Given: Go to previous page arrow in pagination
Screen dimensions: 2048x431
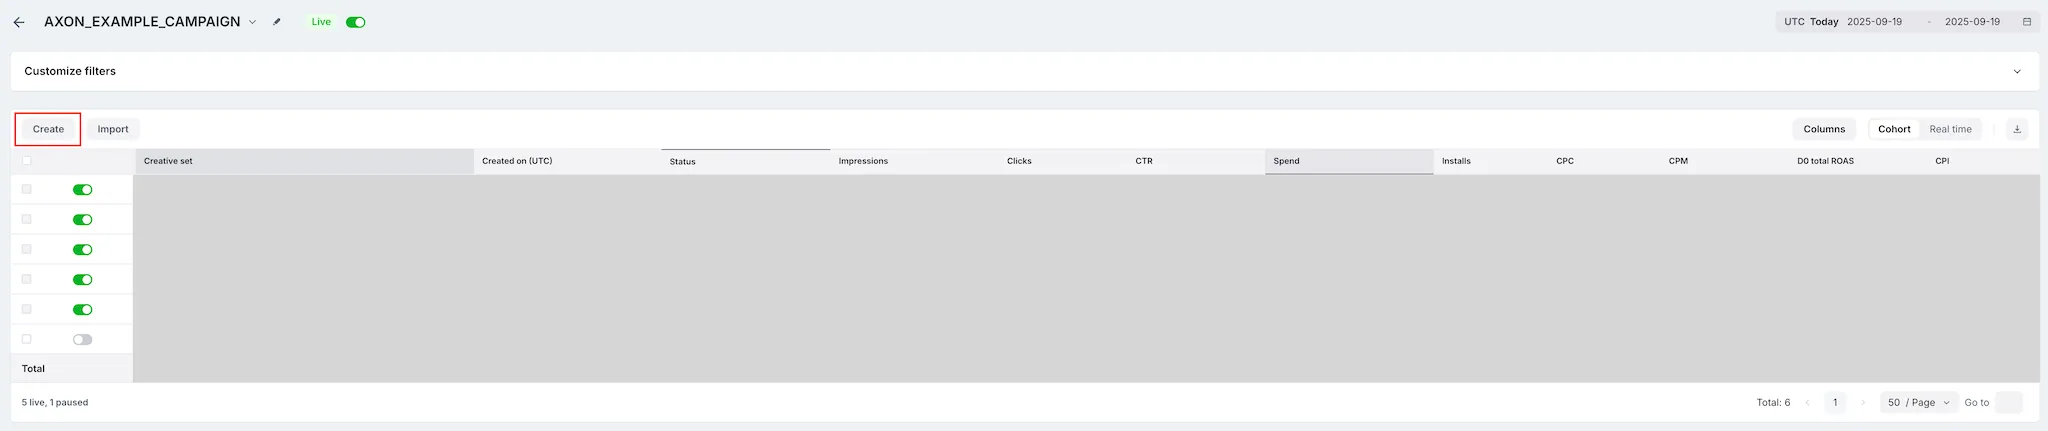Looking at the screenshot, I should point(1808,403).
